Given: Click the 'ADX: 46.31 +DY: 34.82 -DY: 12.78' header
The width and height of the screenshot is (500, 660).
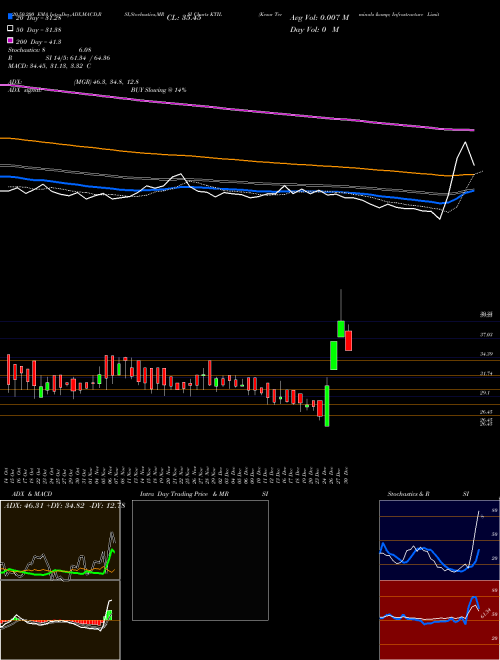Looking at the screenshot, I should pos(64,505).
